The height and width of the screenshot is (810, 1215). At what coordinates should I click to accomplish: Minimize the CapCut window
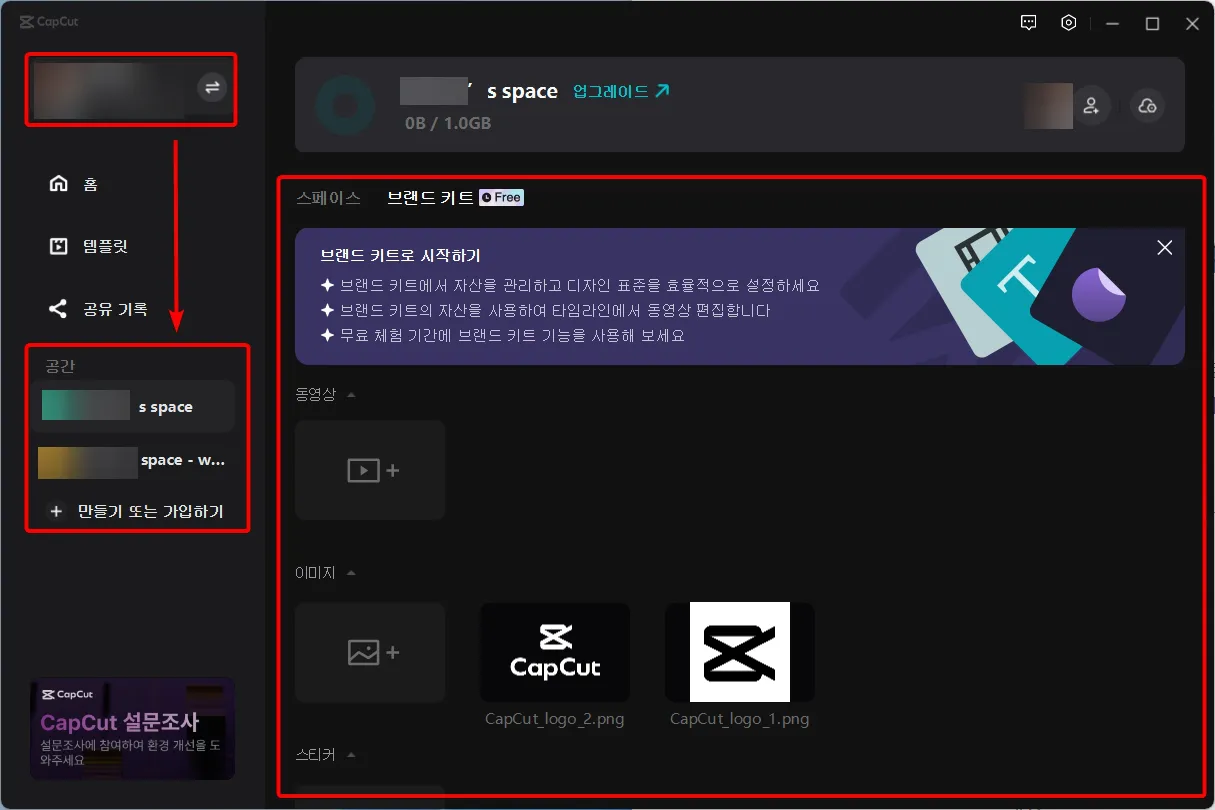pos(1112,23)
